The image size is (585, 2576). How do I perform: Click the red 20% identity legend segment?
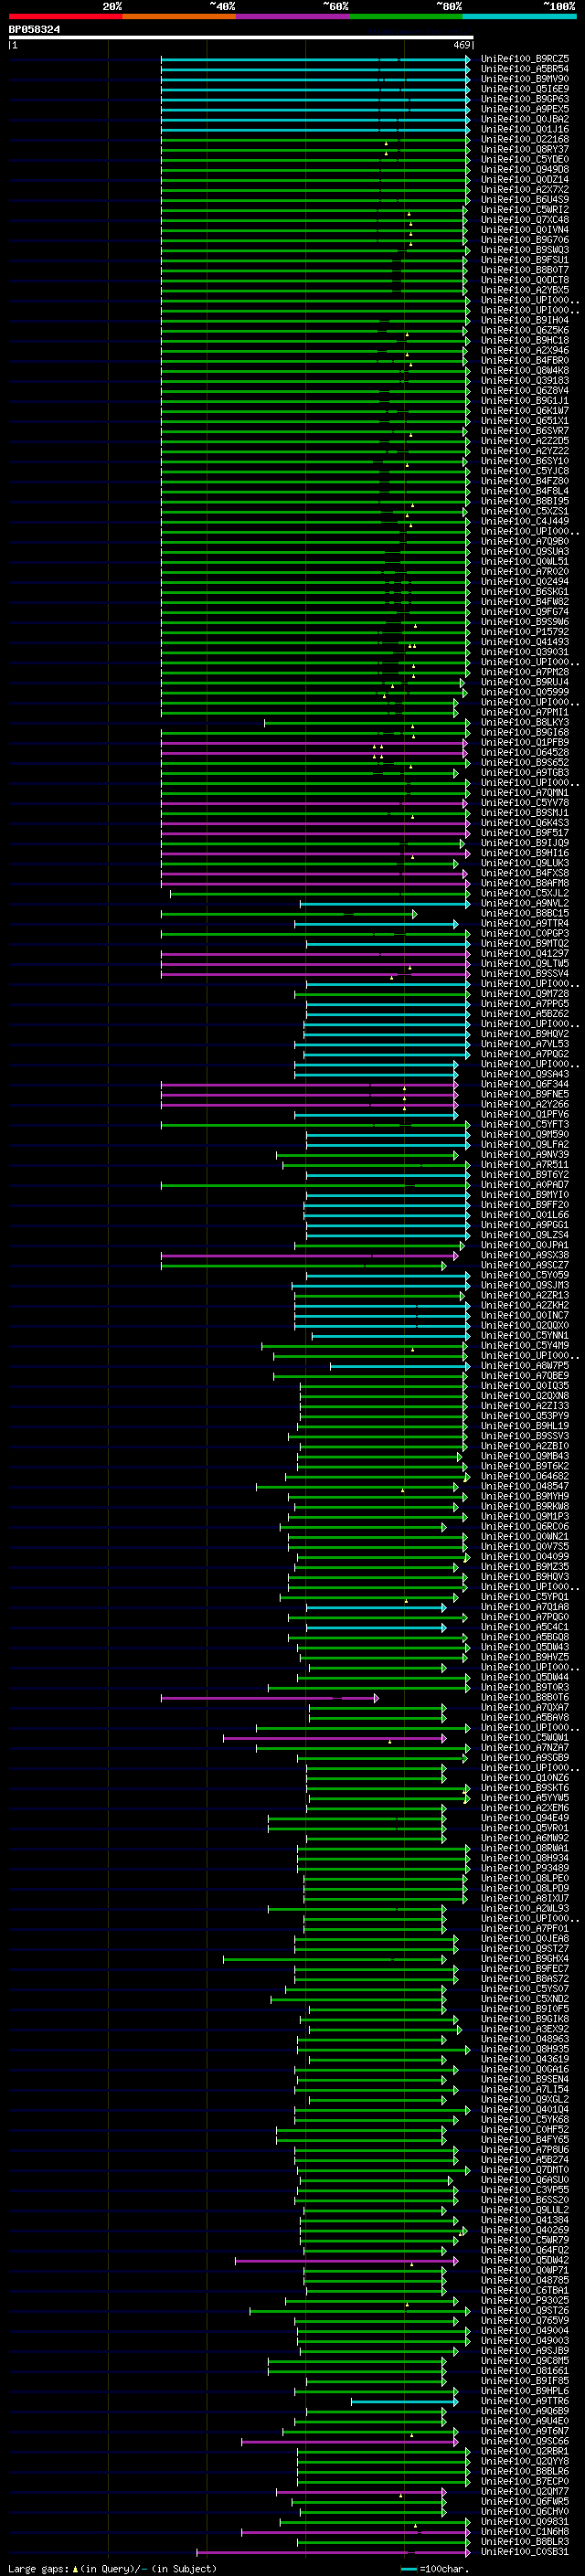[65, 16]
